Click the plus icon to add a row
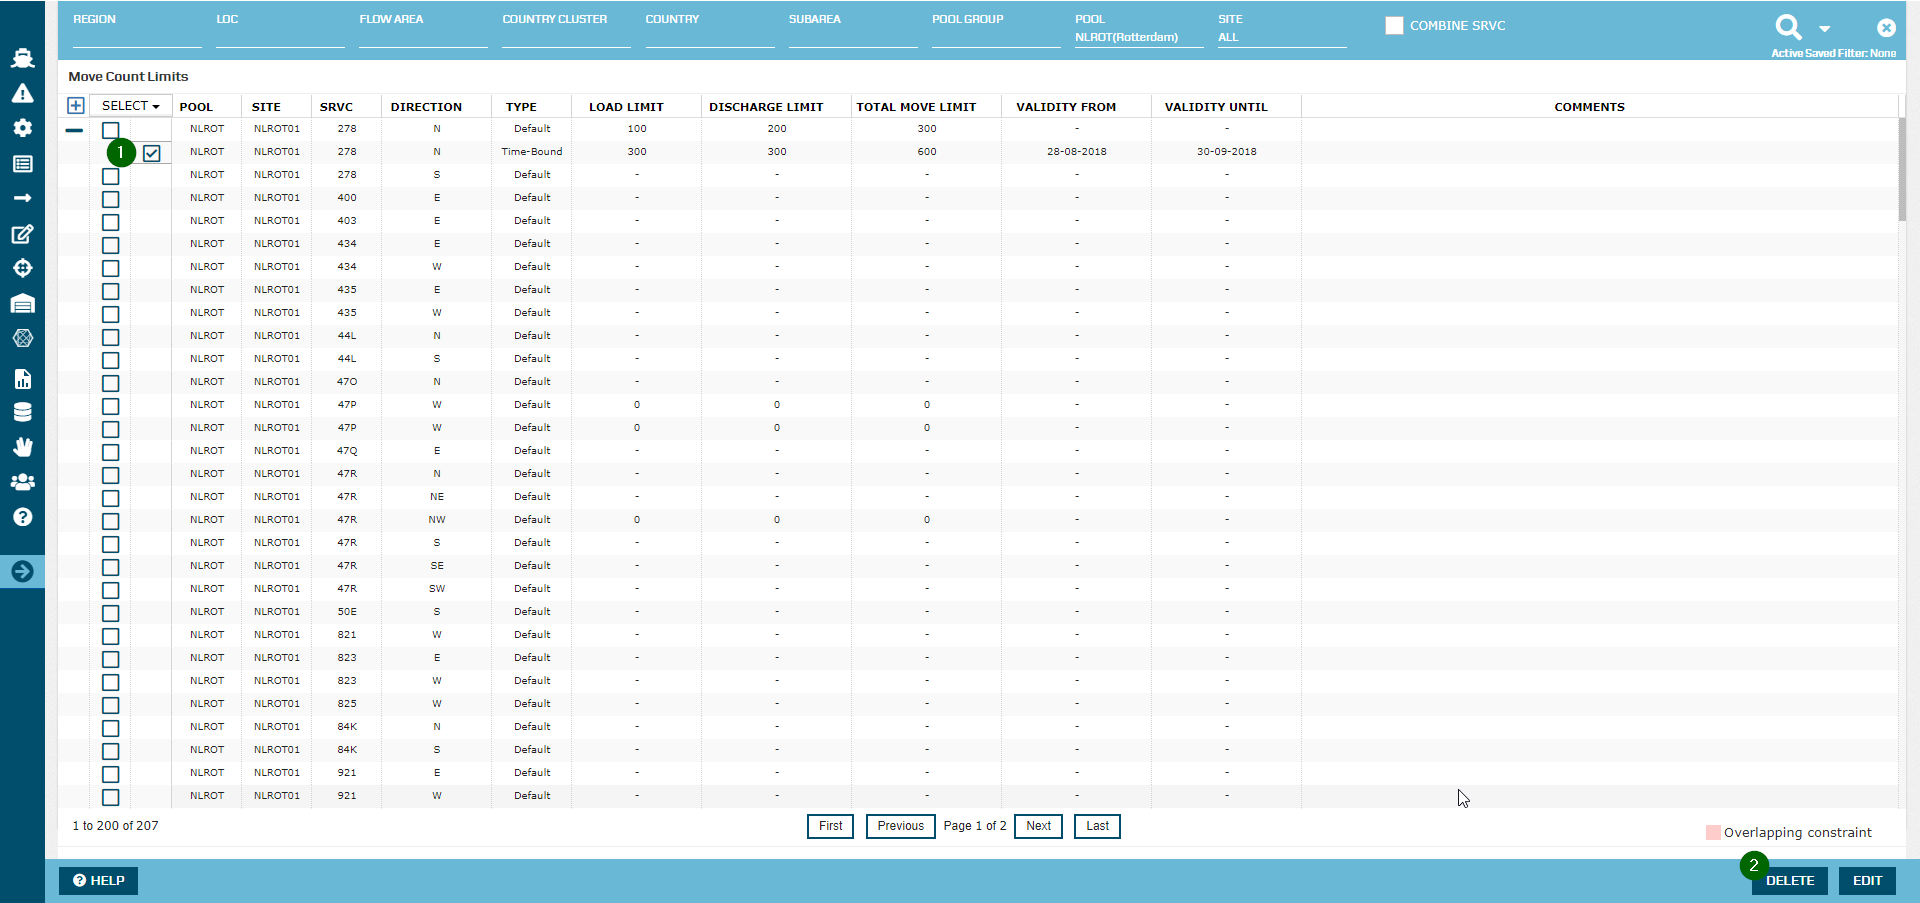The height and width of the screenshot is (903, 1920). point(75,106)
